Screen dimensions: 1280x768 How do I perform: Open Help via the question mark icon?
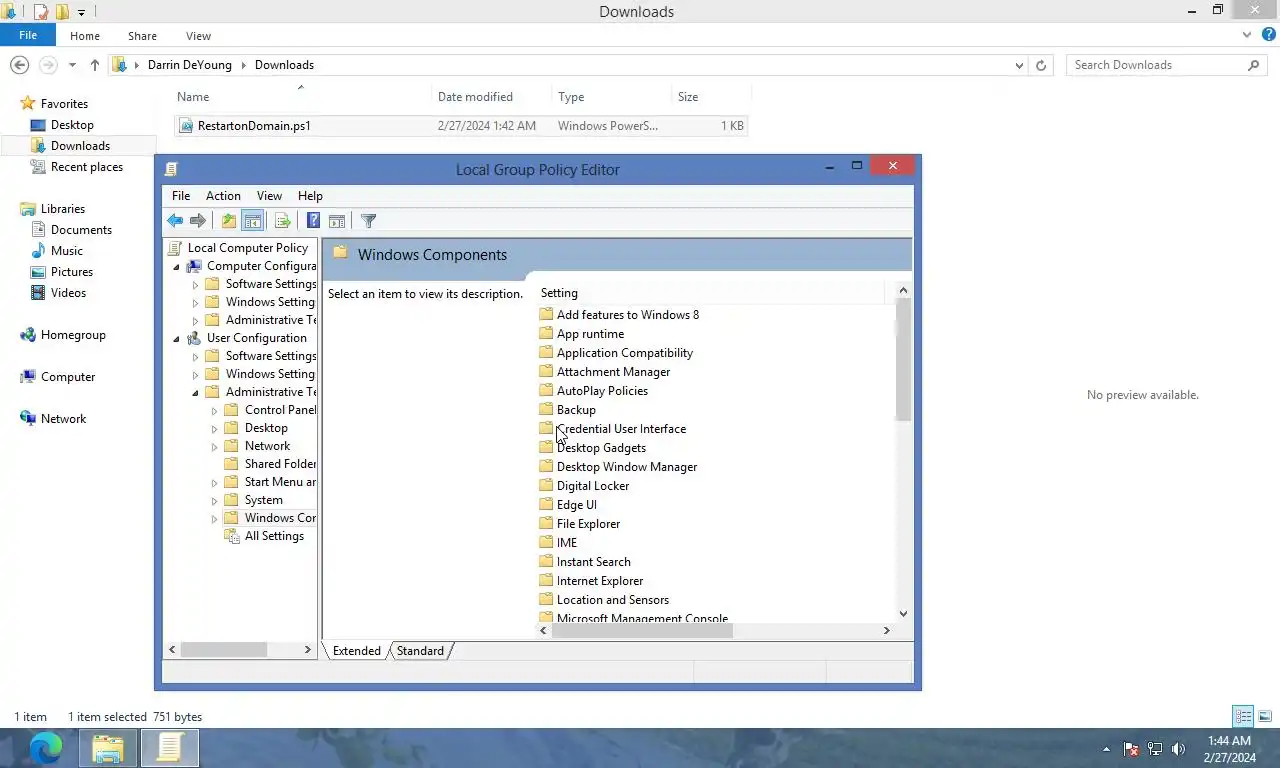pos(313,221)
